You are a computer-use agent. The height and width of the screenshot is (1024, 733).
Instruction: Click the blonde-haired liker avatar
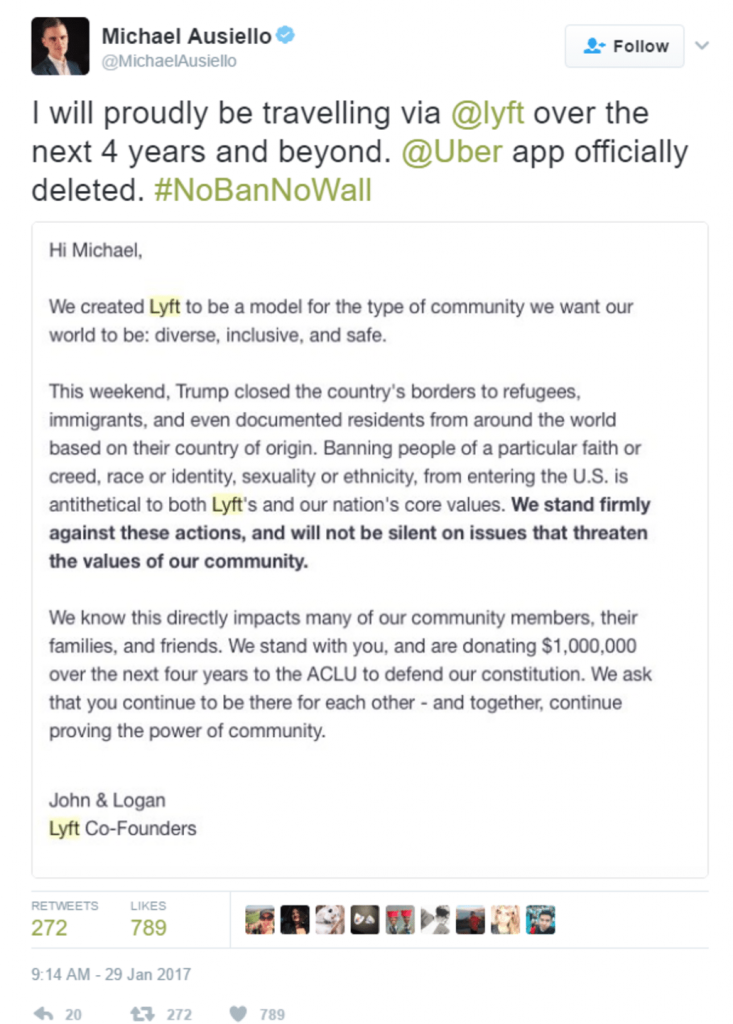tap(506, 920)
